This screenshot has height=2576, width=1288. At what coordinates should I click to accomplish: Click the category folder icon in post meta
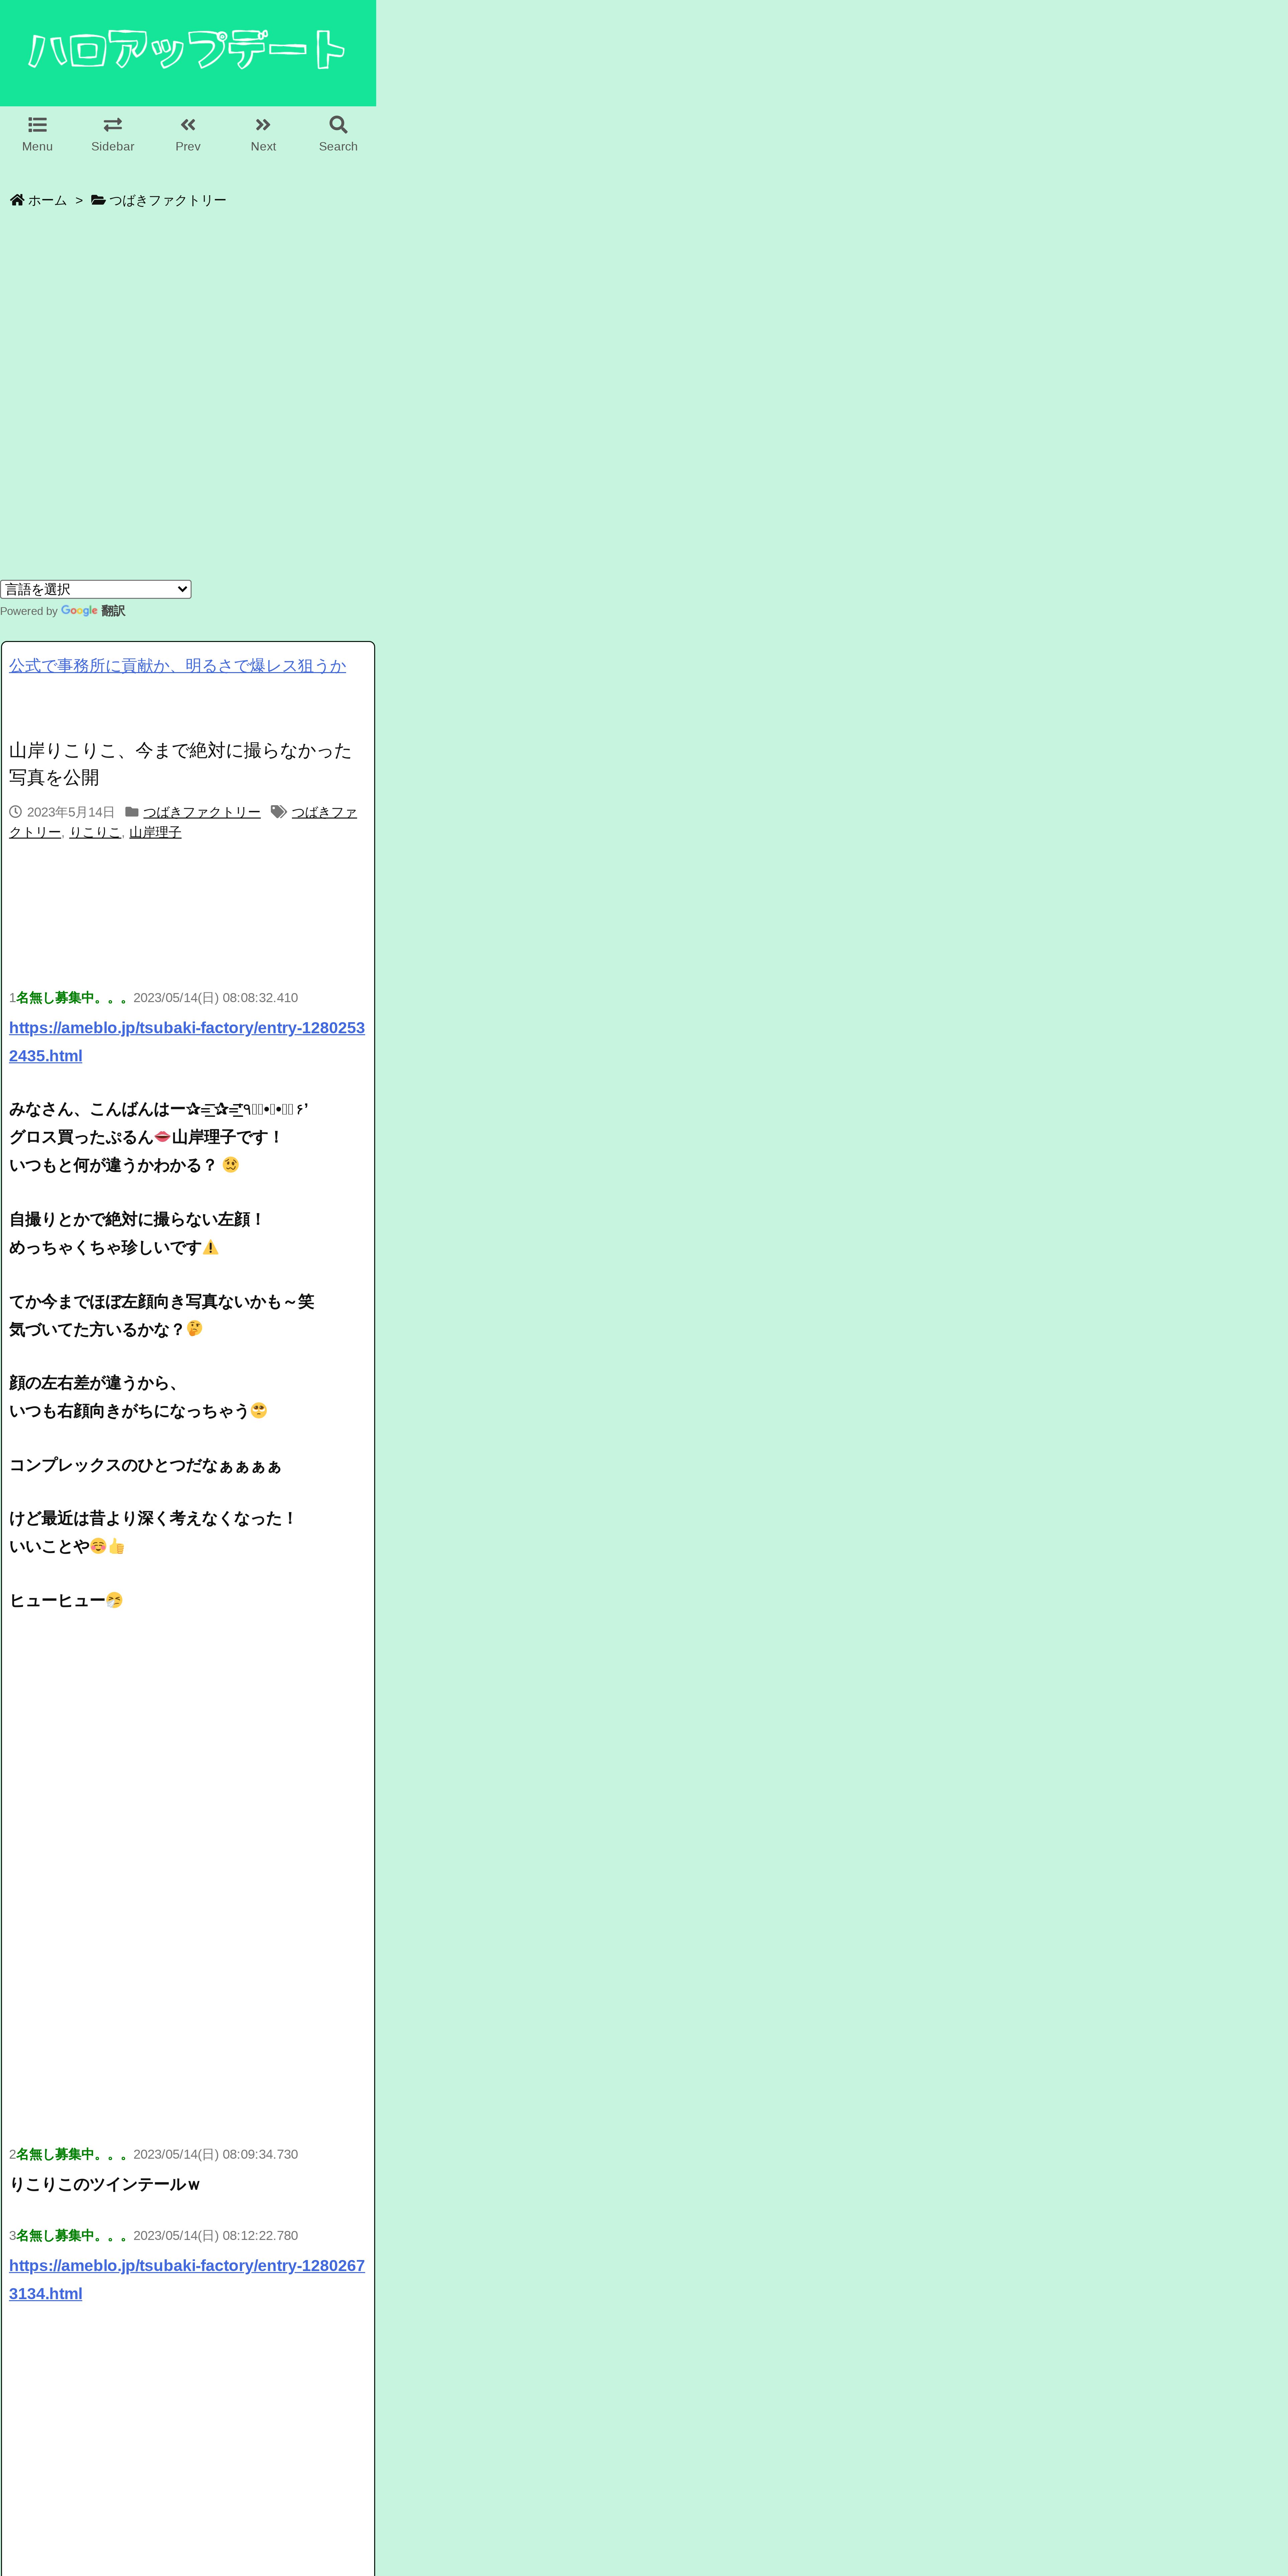pos(132,812)
